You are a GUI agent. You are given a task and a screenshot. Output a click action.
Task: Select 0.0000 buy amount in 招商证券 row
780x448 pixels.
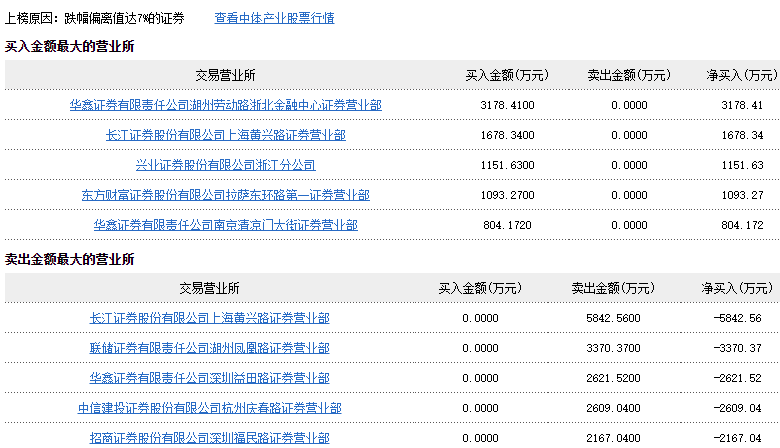point(480,438)
